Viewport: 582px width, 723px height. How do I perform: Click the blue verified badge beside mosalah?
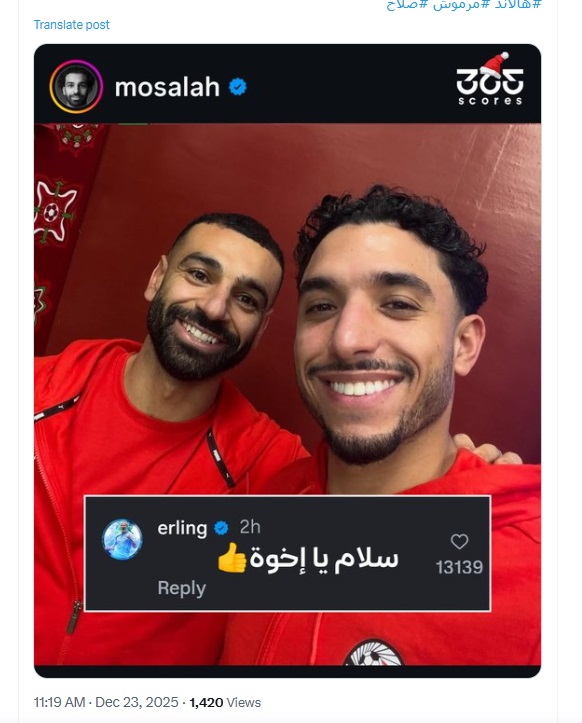pyautogui.click(x=238, y=87)
